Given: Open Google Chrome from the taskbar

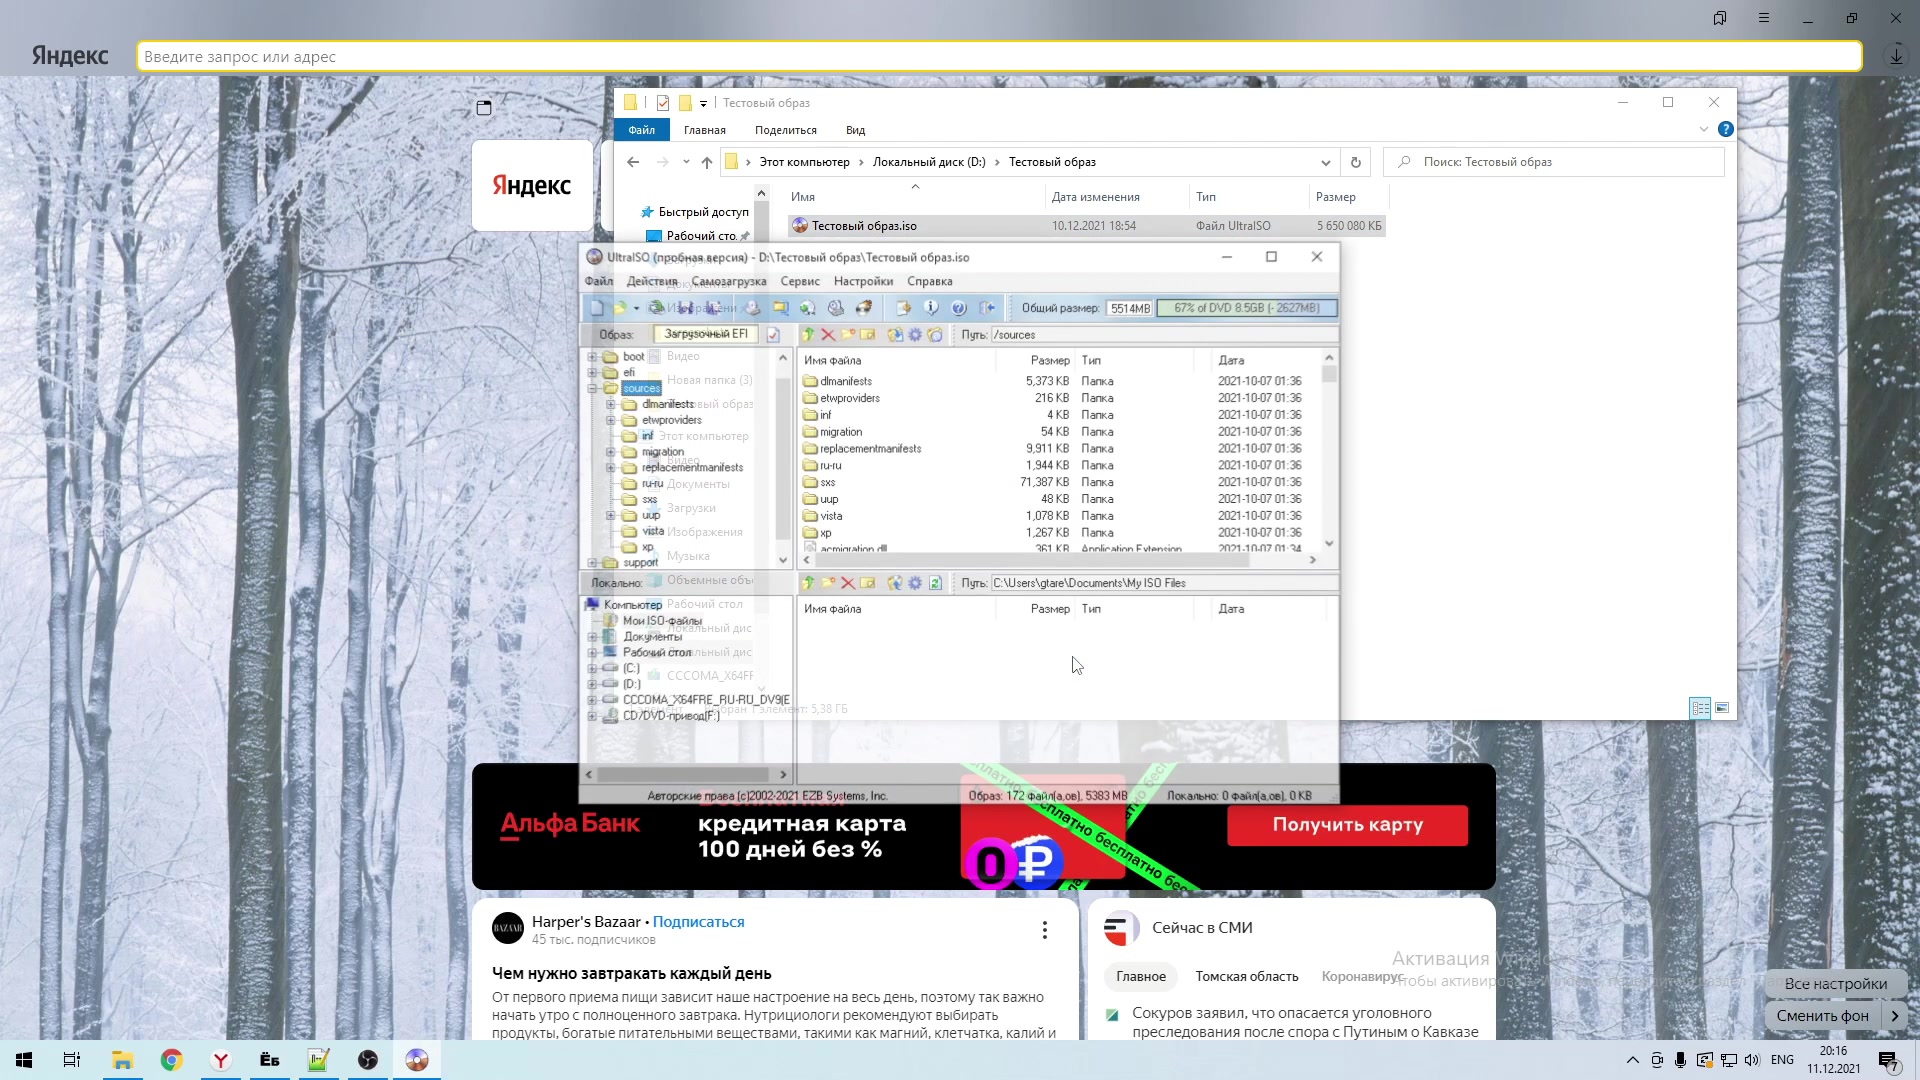Looking at the screenshot, I should (172, 1060).
